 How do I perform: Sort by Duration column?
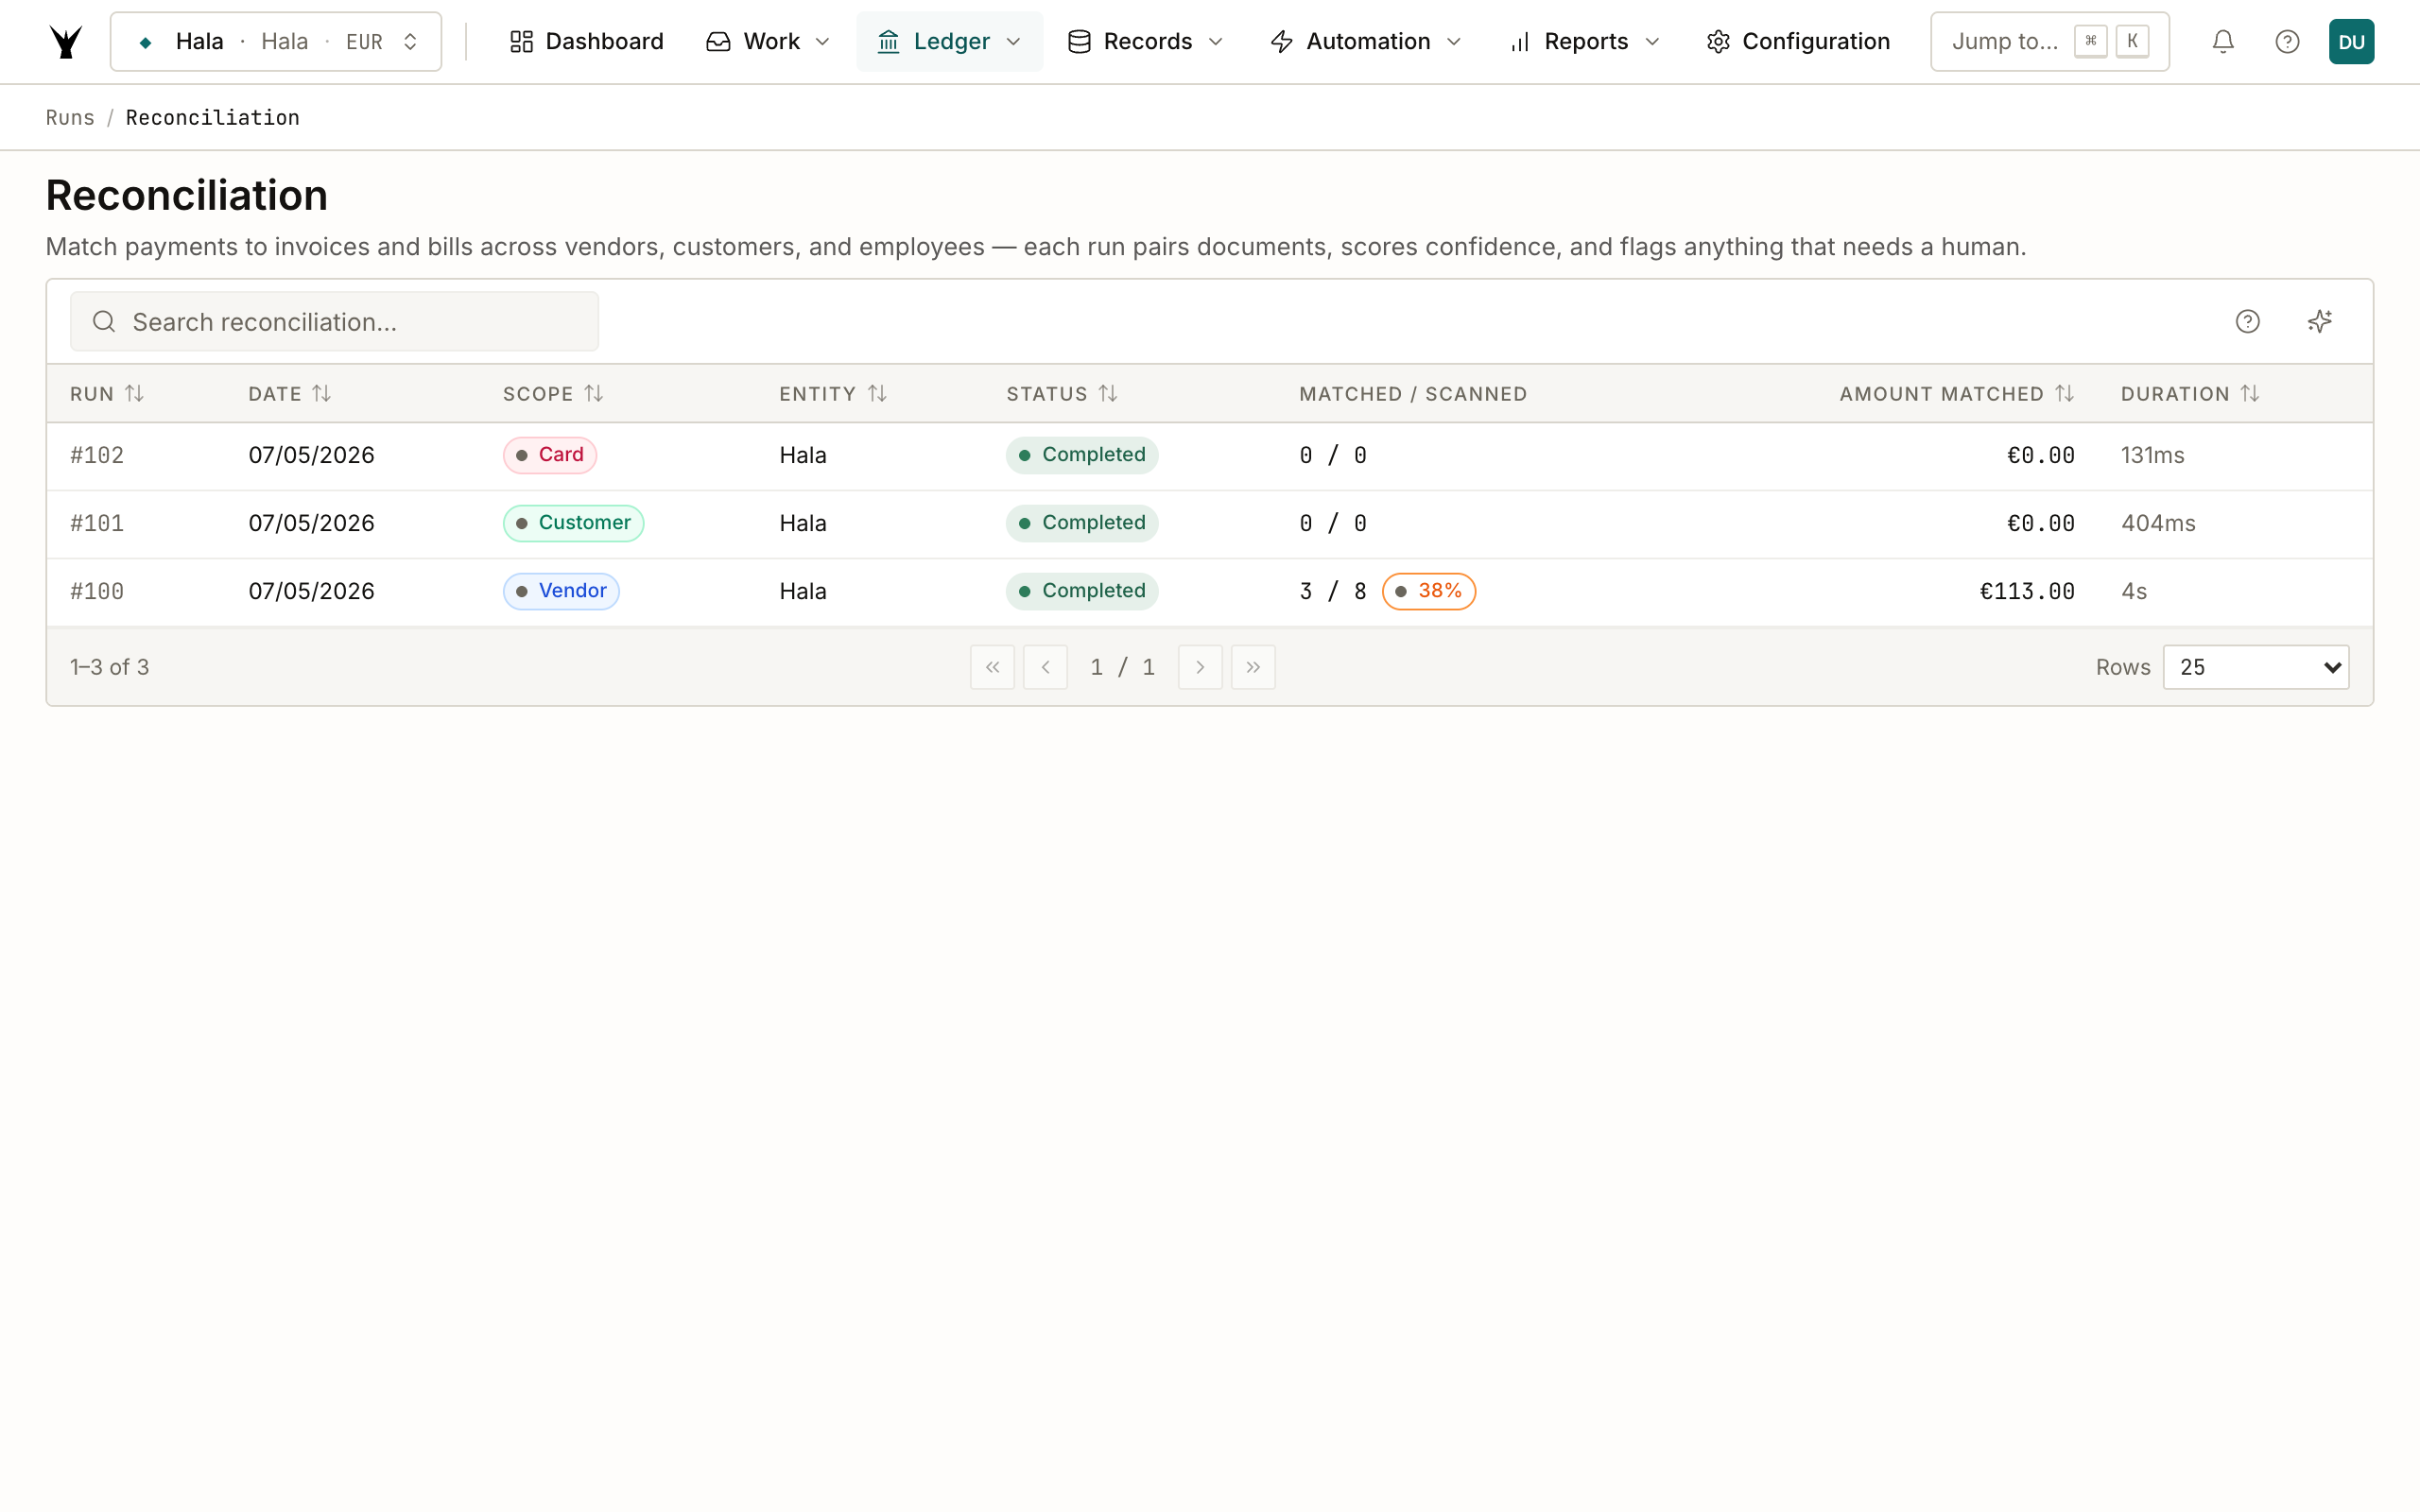click(2189, 393)
